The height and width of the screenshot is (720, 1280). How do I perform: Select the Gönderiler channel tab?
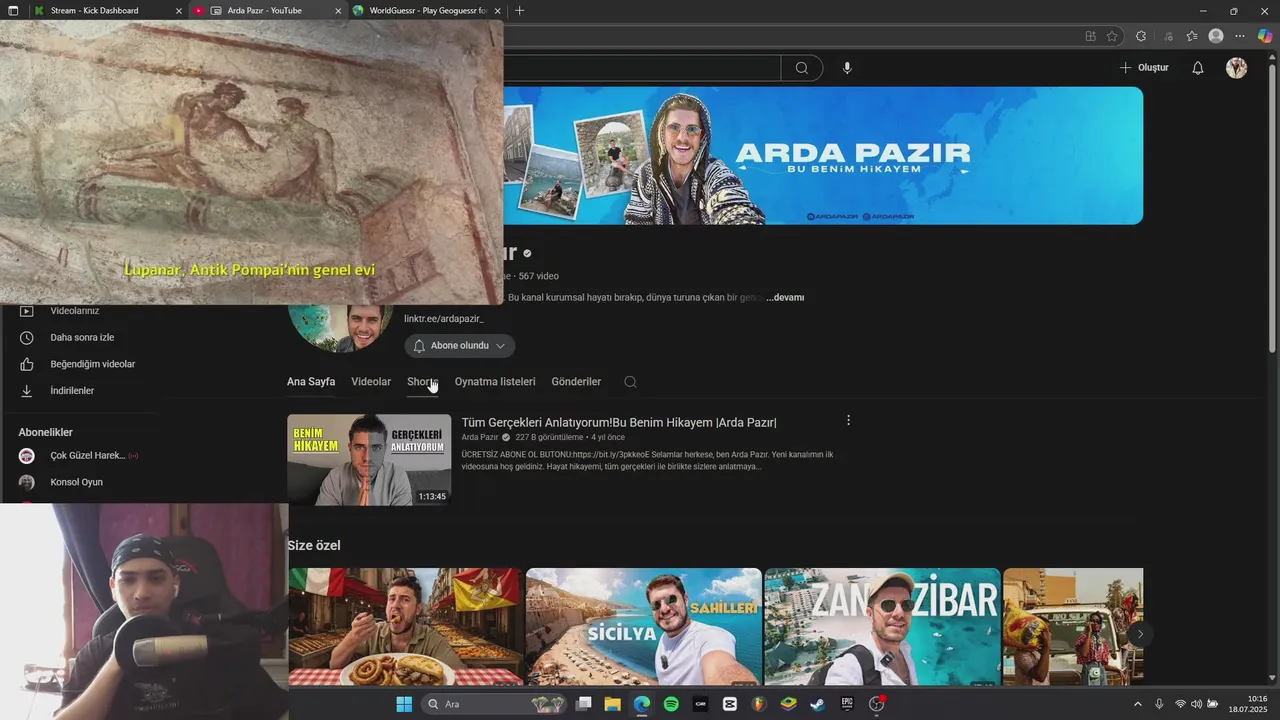576,382
